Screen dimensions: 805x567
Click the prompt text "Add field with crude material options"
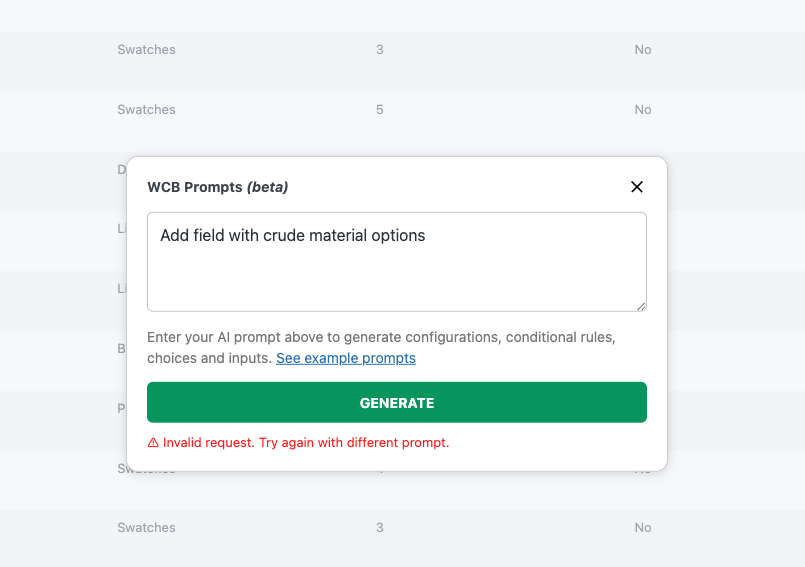[x=293, y=236]
